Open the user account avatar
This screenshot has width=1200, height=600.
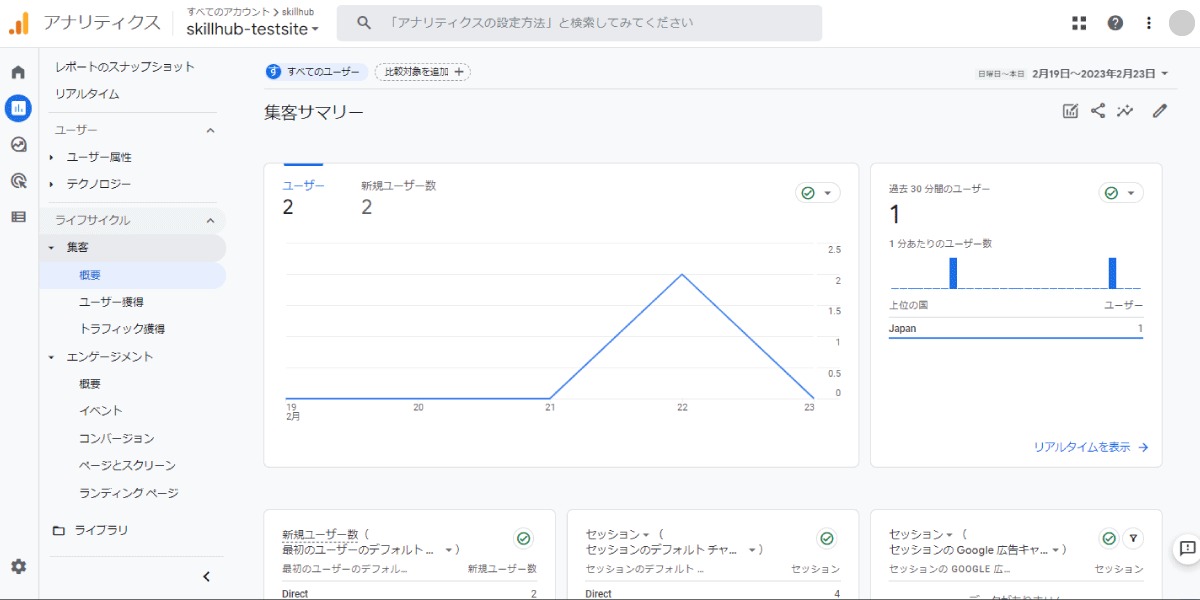click(1182, 22)
